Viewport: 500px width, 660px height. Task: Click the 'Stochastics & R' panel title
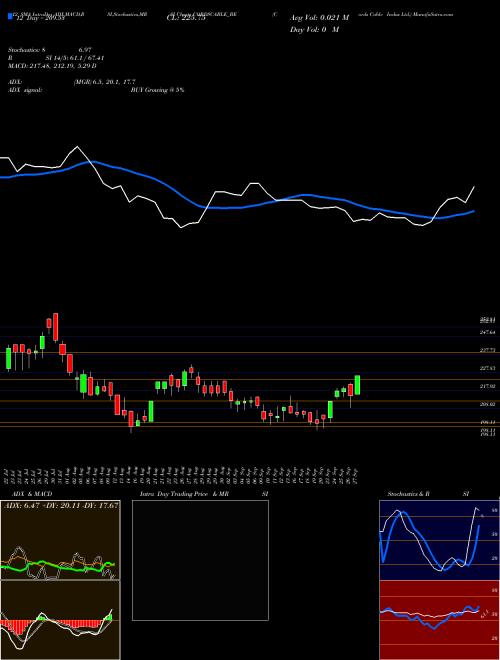[409, 494]
